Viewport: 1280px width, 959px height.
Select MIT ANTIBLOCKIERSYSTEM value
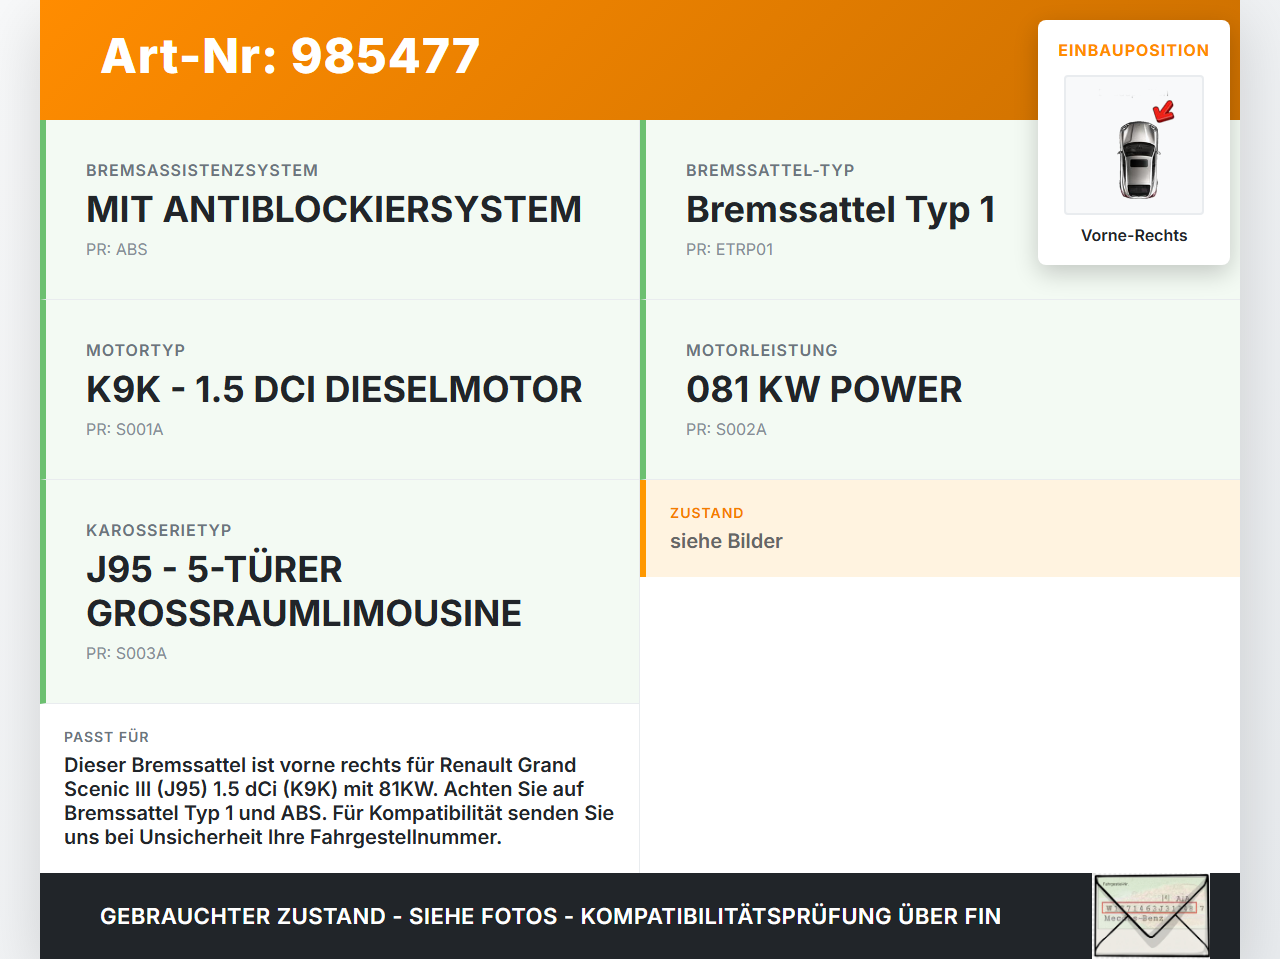(333, 210)
